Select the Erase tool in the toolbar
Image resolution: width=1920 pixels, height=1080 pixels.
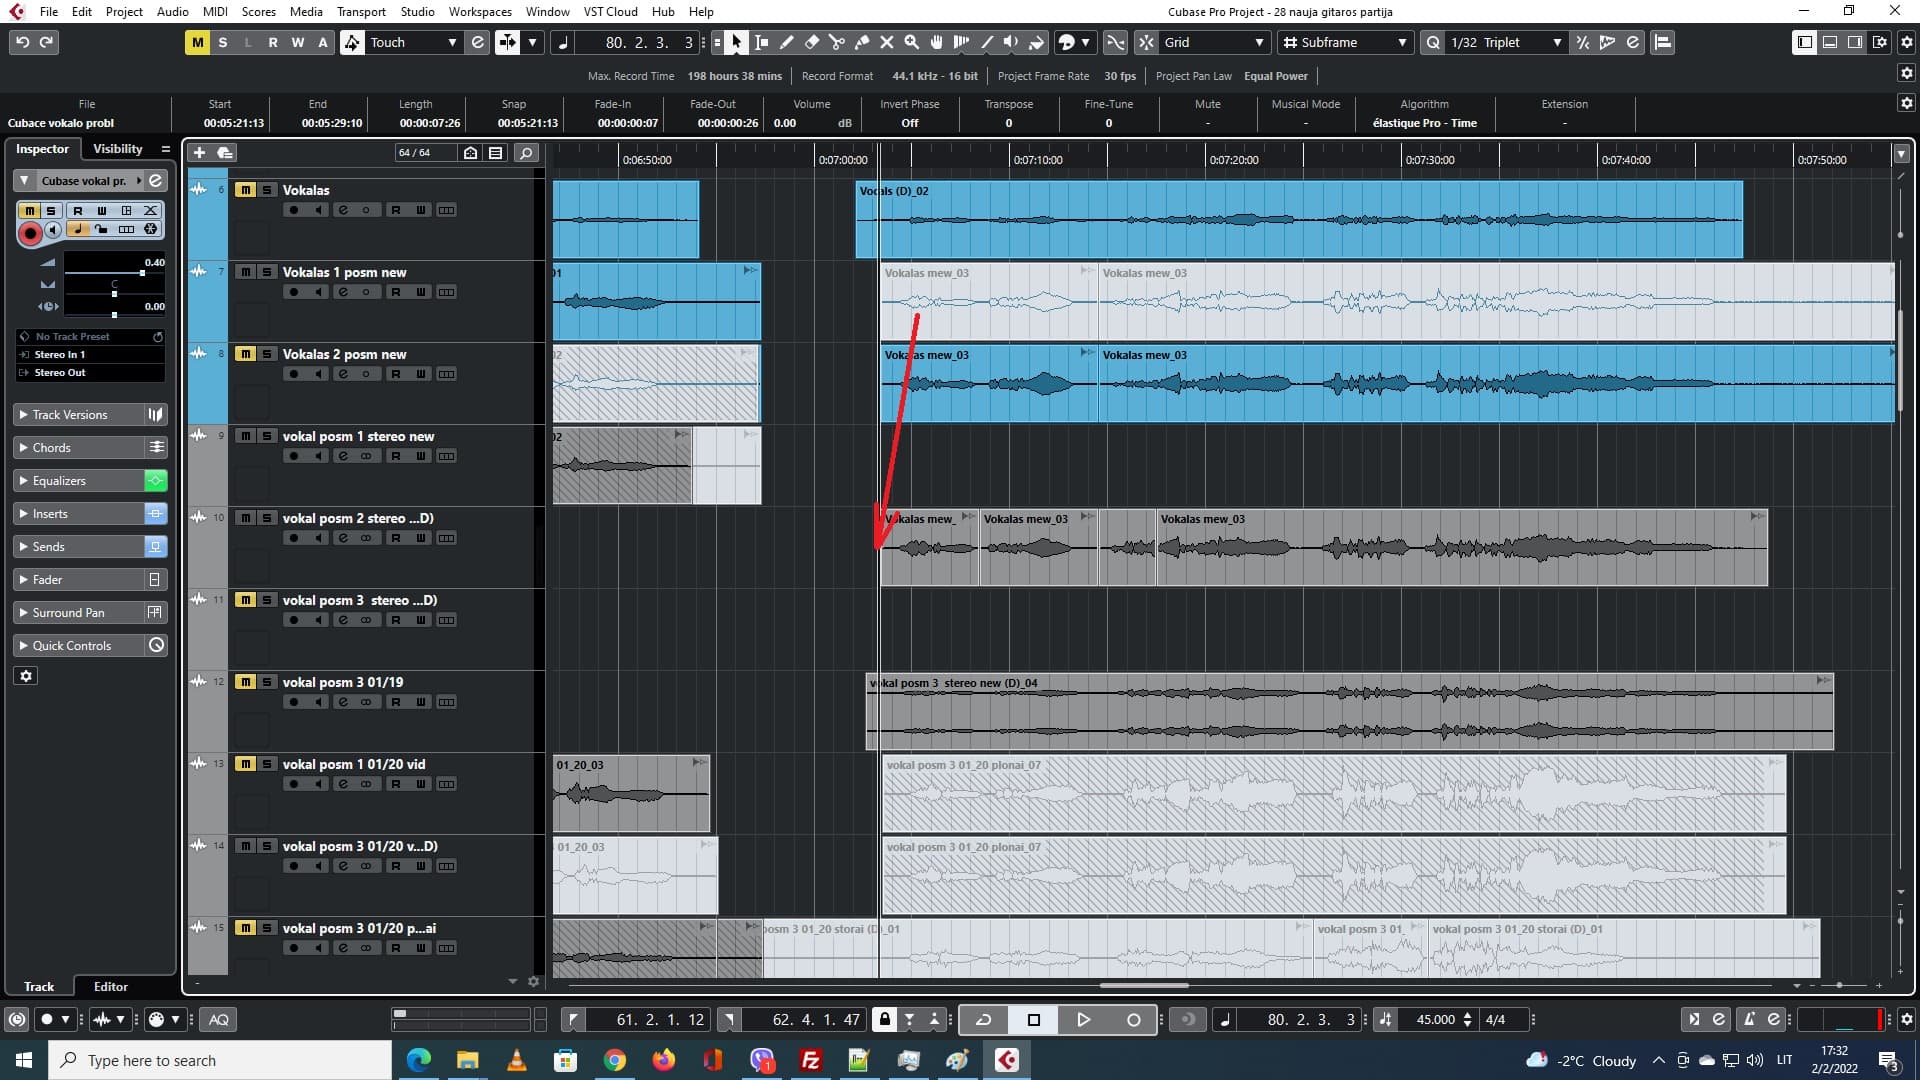[813, 42]
